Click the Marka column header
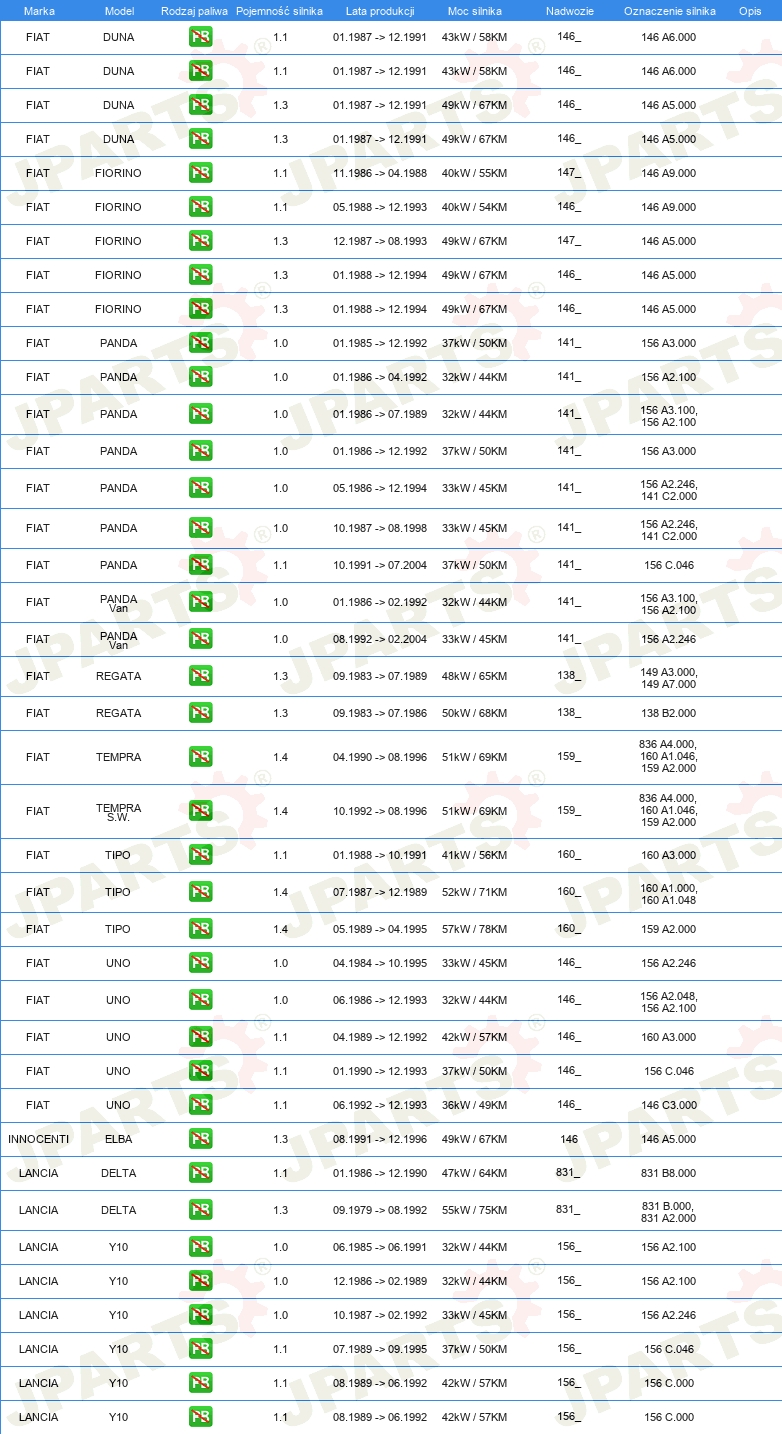 pos(39,11)
